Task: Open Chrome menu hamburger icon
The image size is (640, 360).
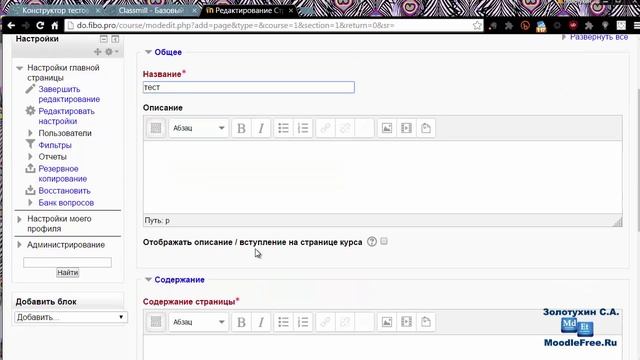Action: tap(636, 26)
